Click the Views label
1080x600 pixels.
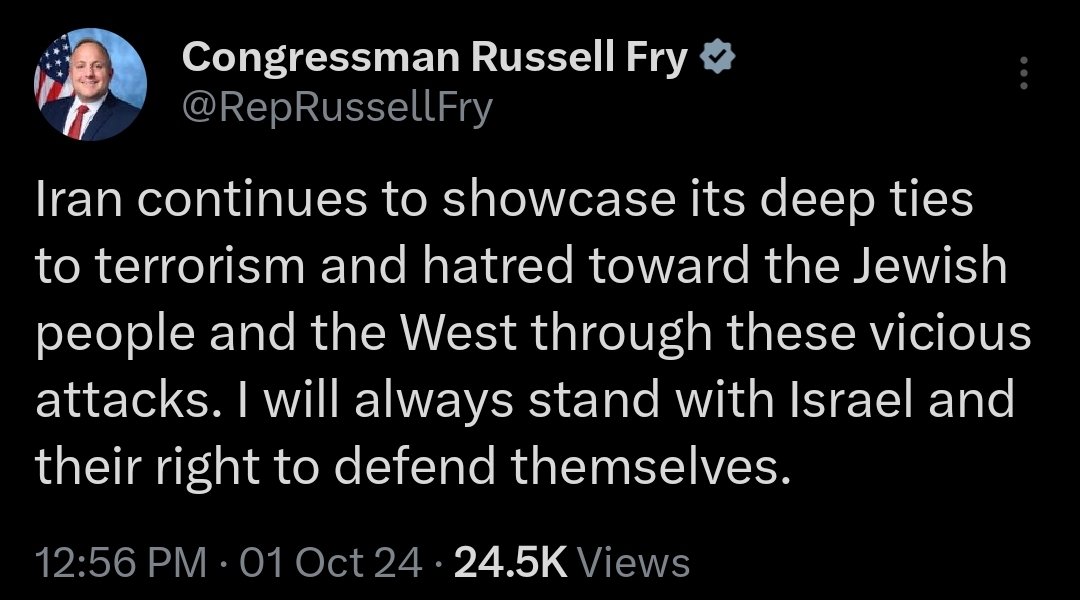(635, 563)
